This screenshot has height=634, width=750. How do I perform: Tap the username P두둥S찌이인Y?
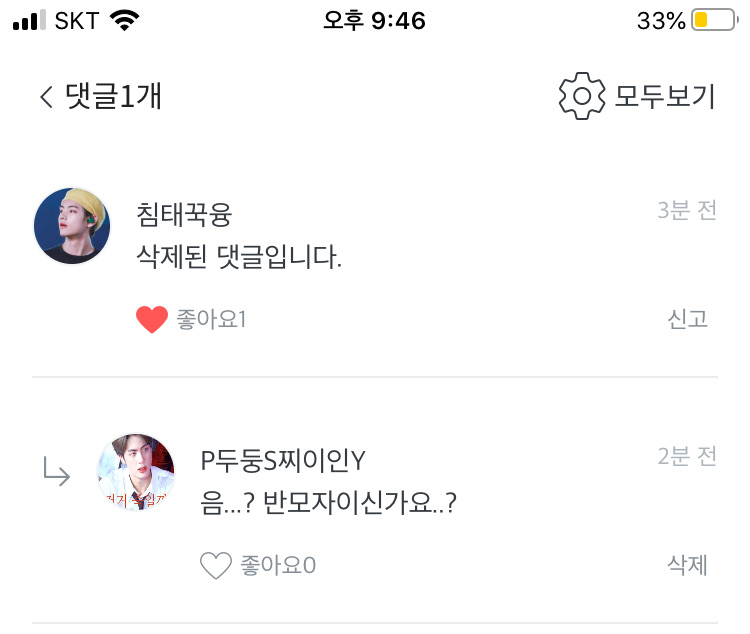(x=283, y=459)
